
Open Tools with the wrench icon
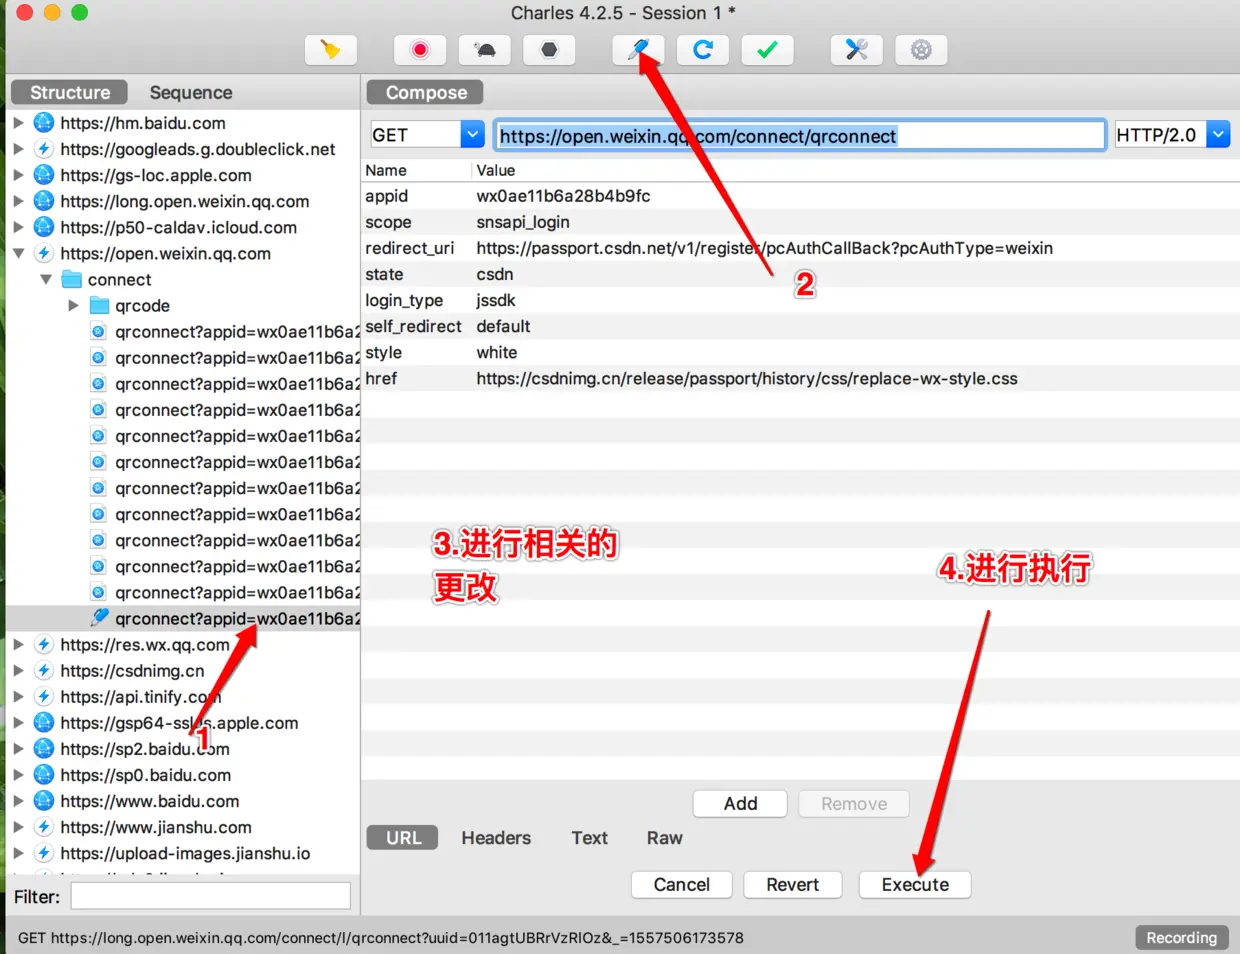click(857, 50)
